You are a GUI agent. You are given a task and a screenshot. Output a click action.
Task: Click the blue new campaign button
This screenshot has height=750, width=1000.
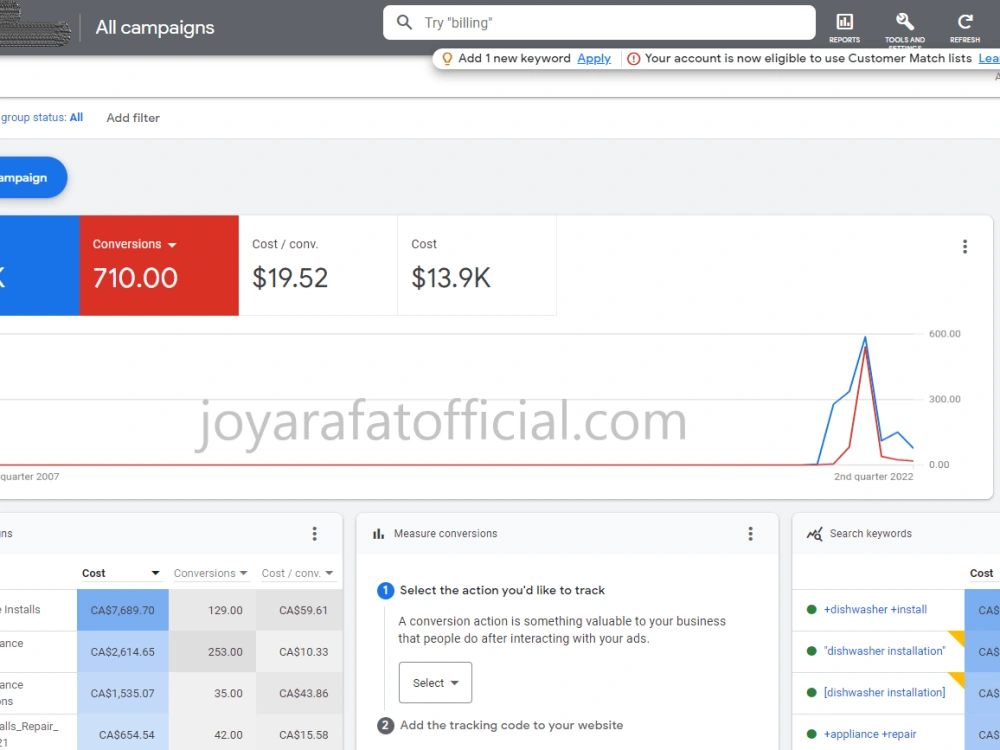point(32,177)
